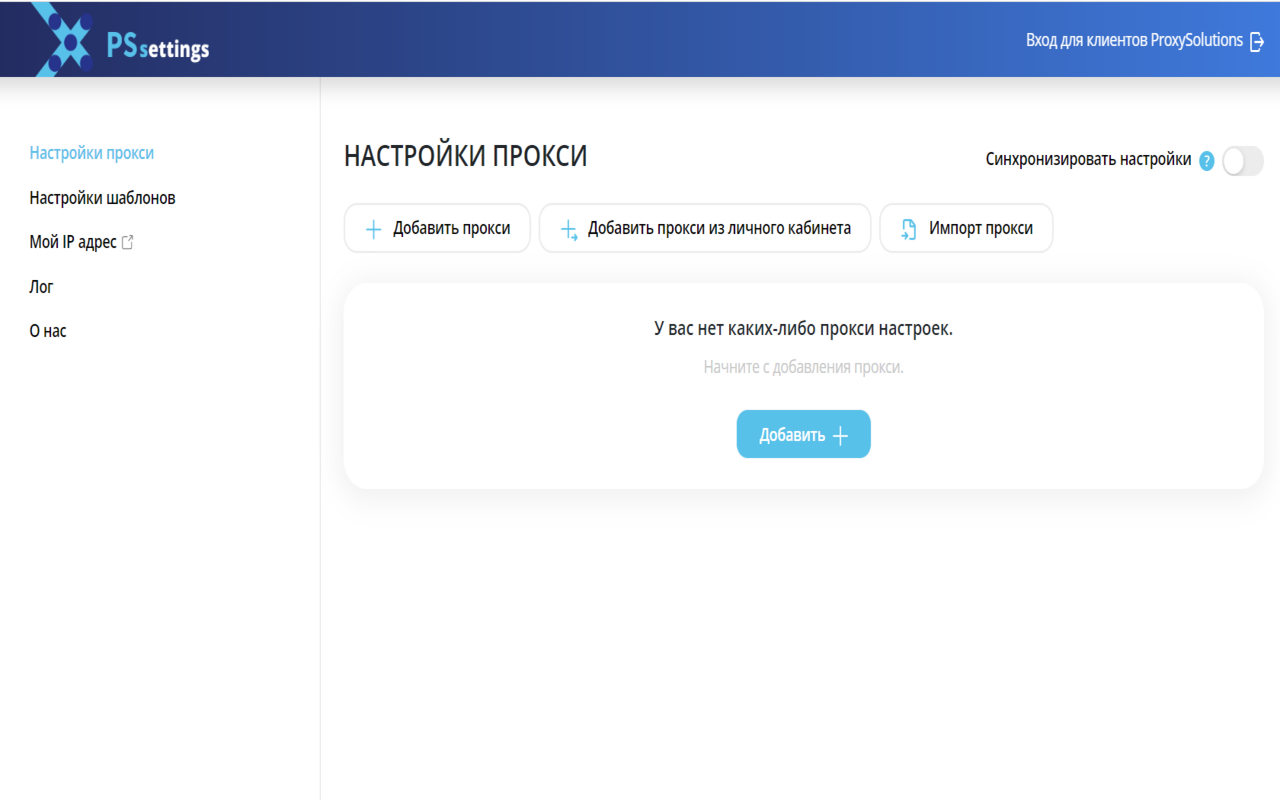Screen dimensions: 1280x800
Task: Click the logout arrow icon in the header
Action: pyautogui.click(x=1256, y=42)
